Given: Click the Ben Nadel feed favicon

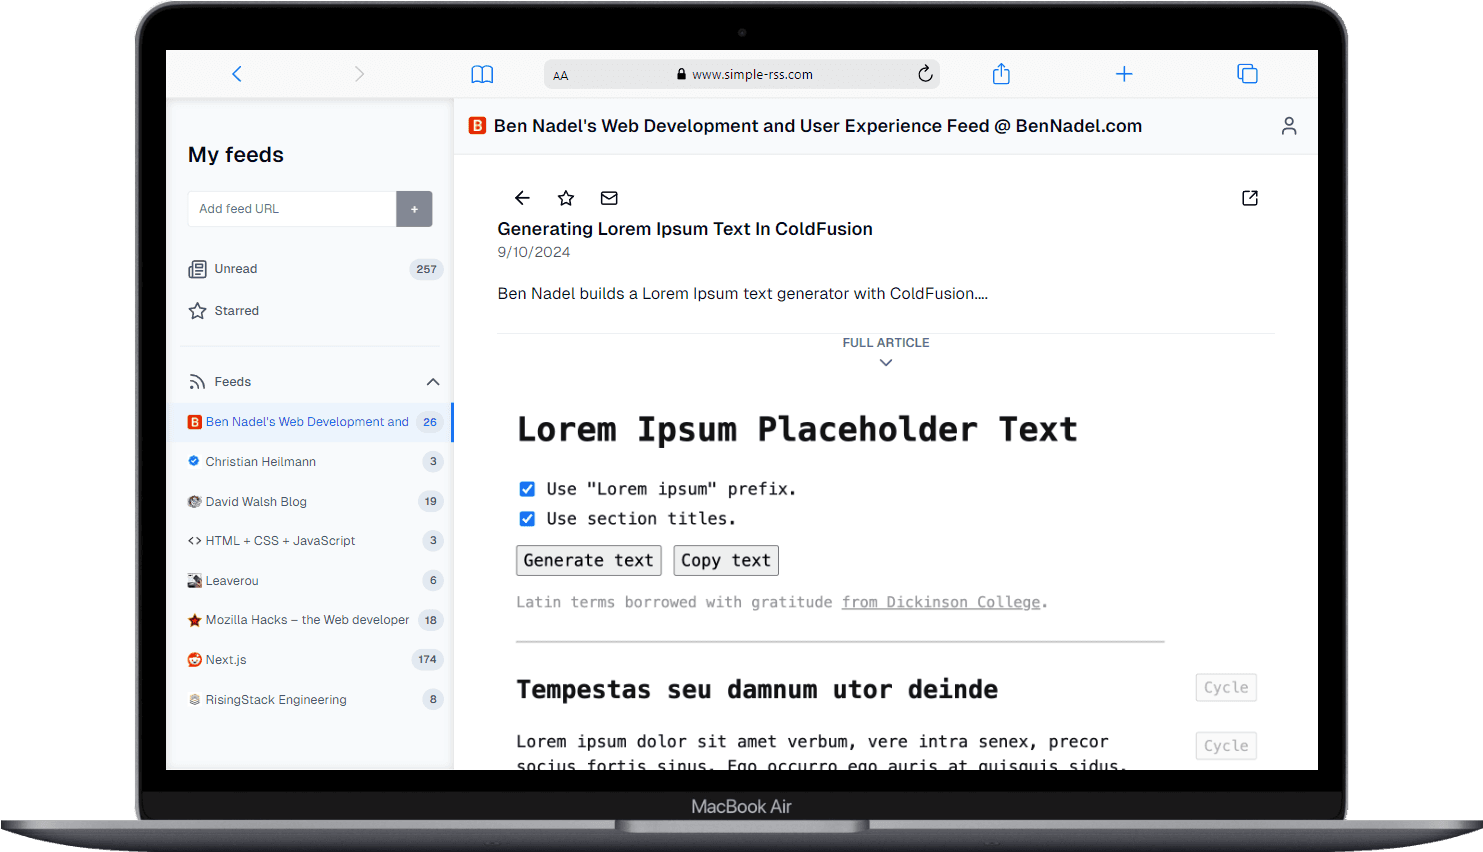Looking at the screenshot, I should coord(194,422).
